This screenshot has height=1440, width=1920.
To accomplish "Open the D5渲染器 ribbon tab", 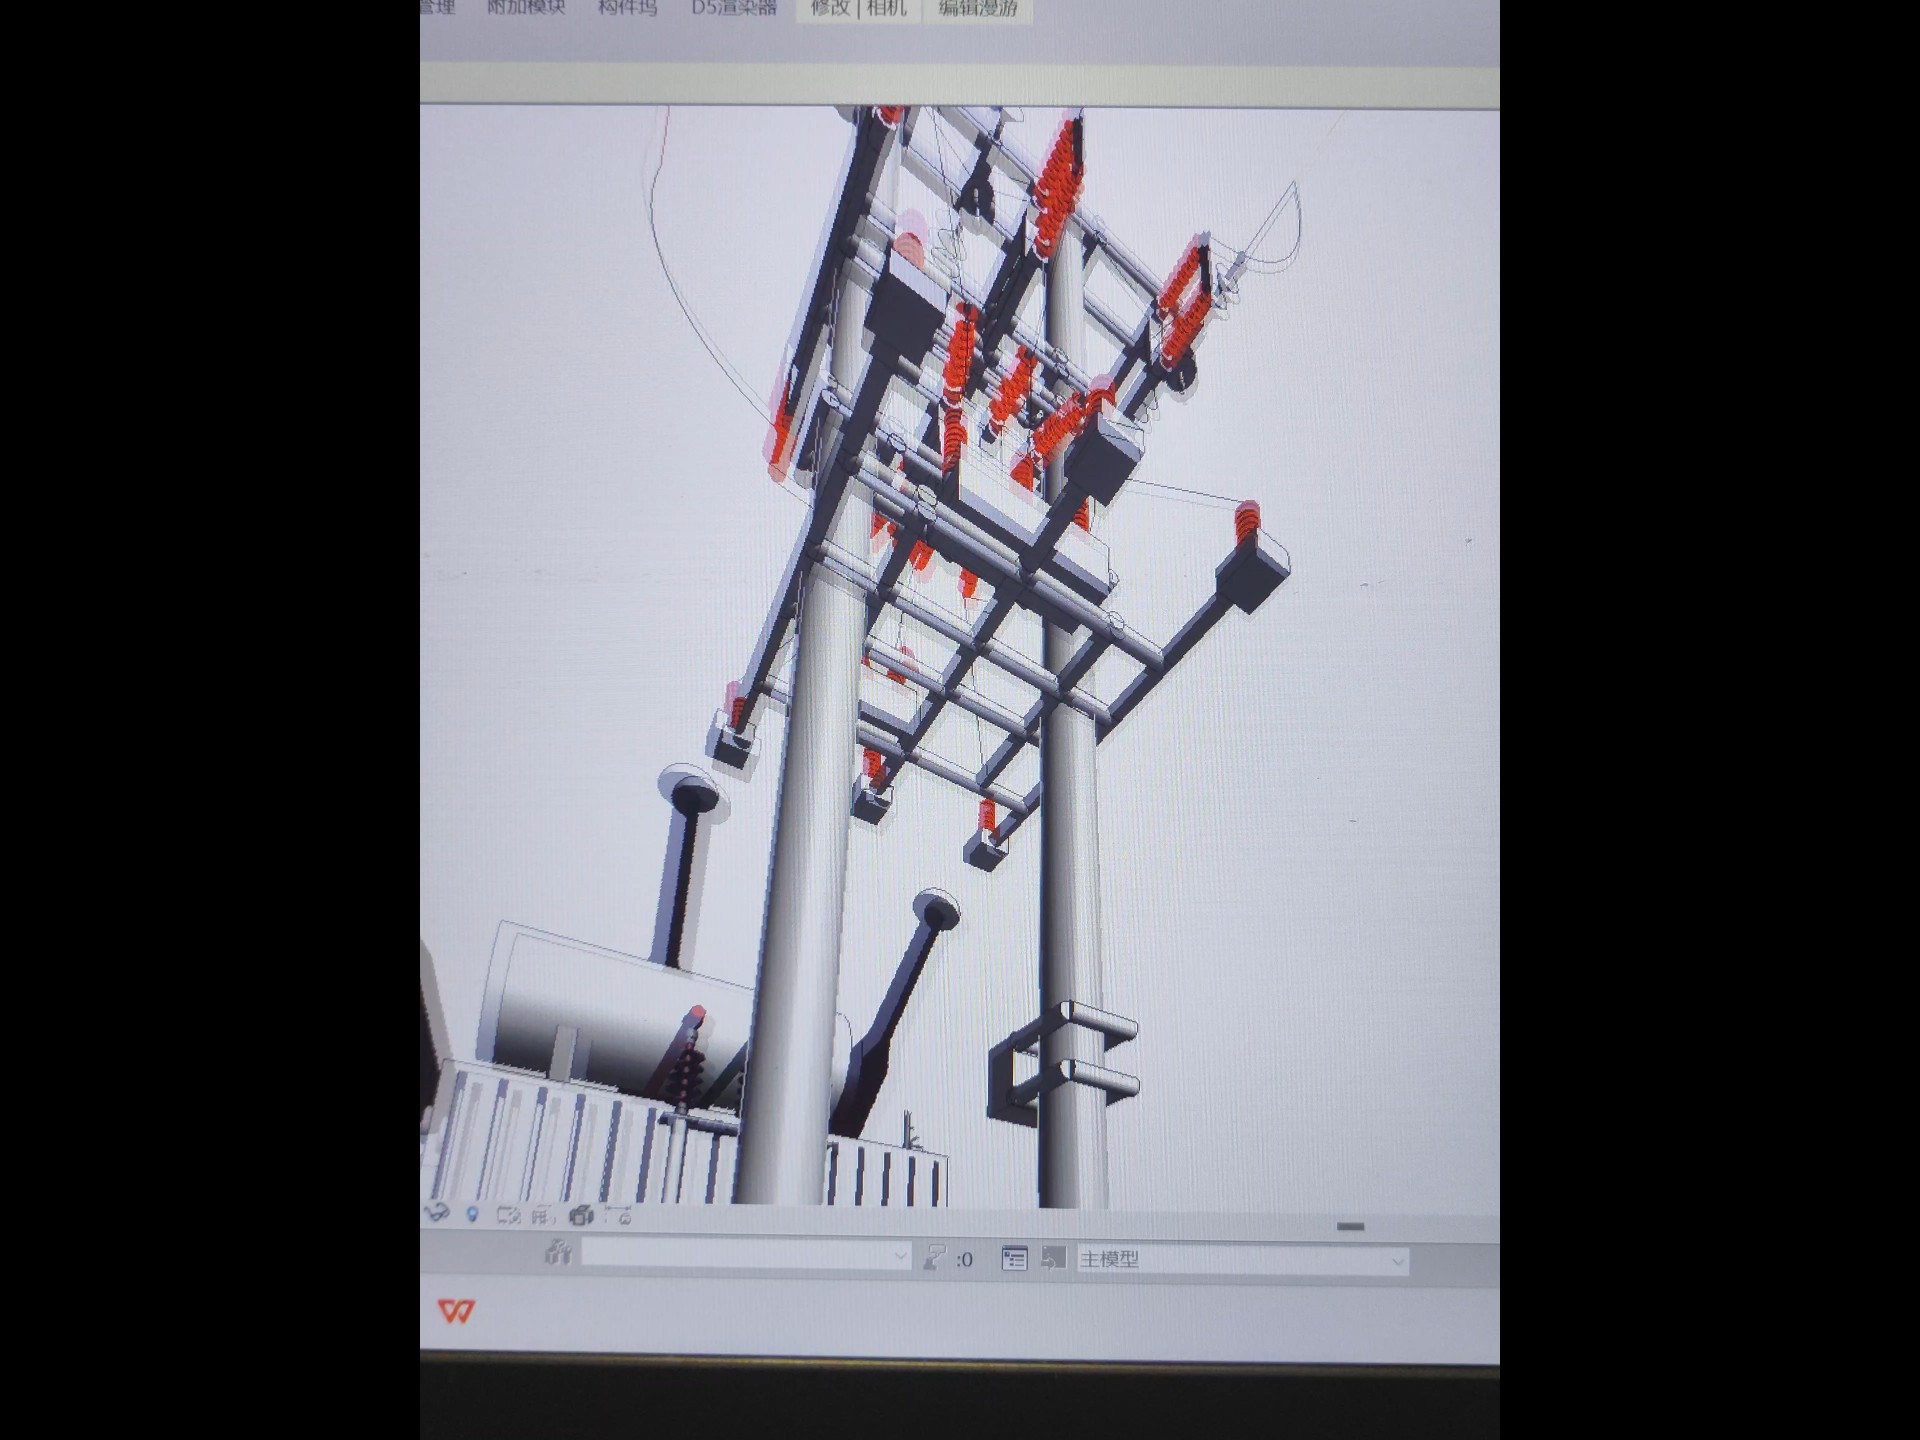I will pyautogui.click(x=734, y=8).
